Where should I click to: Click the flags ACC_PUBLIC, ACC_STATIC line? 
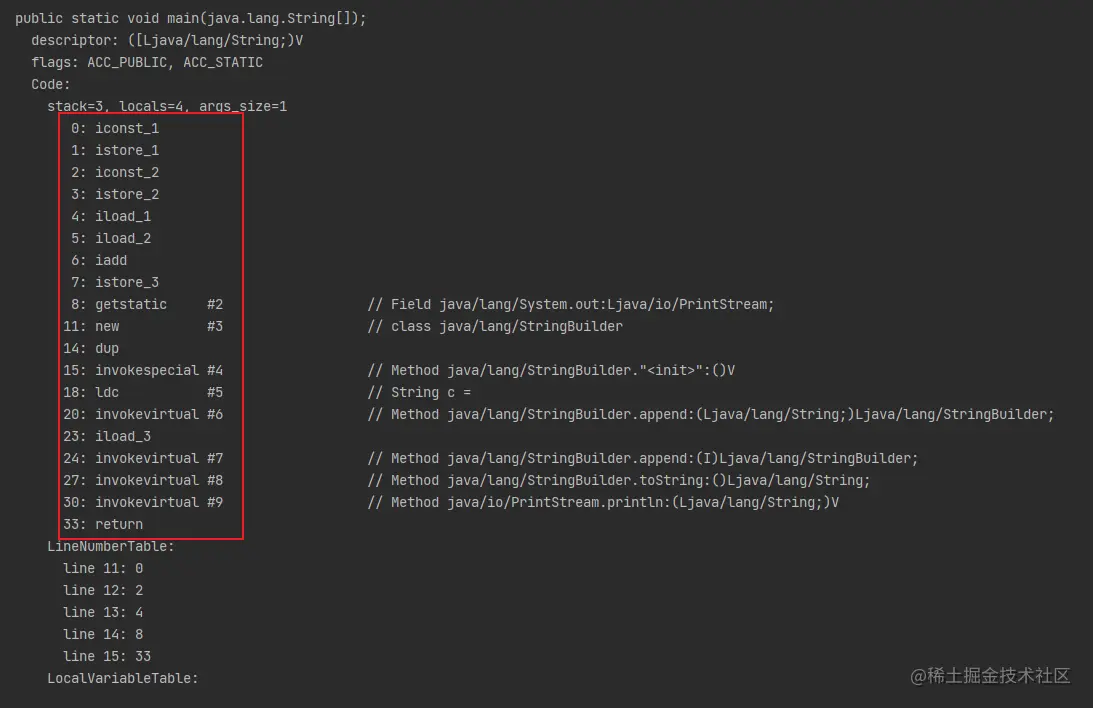[x=147, y=62]
